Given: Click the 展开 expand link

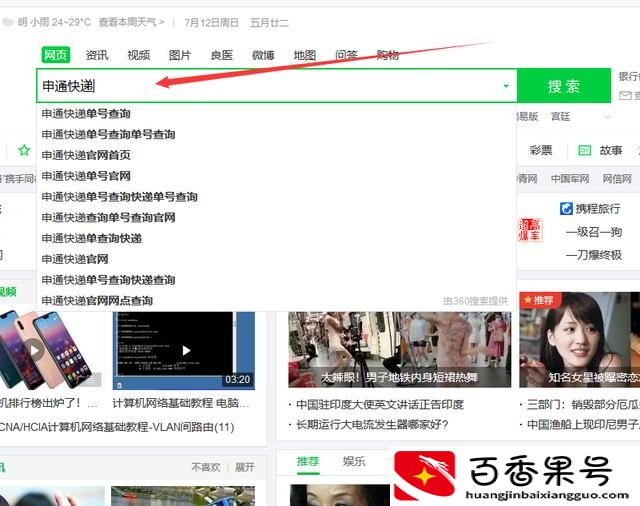Looking at the screenshot, I should pyautogui.click(x=244, y=467).
